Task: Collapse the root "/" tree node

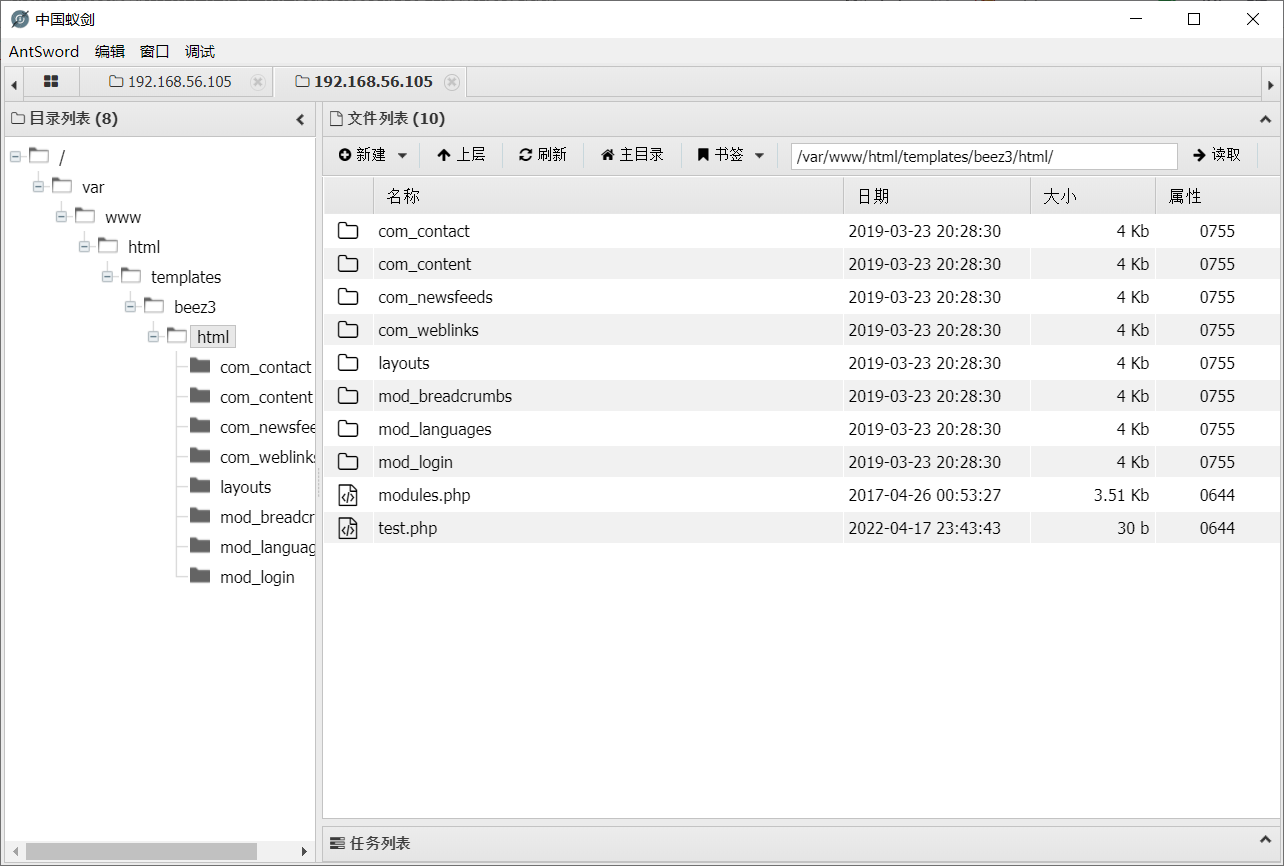Action: [15, 156]
